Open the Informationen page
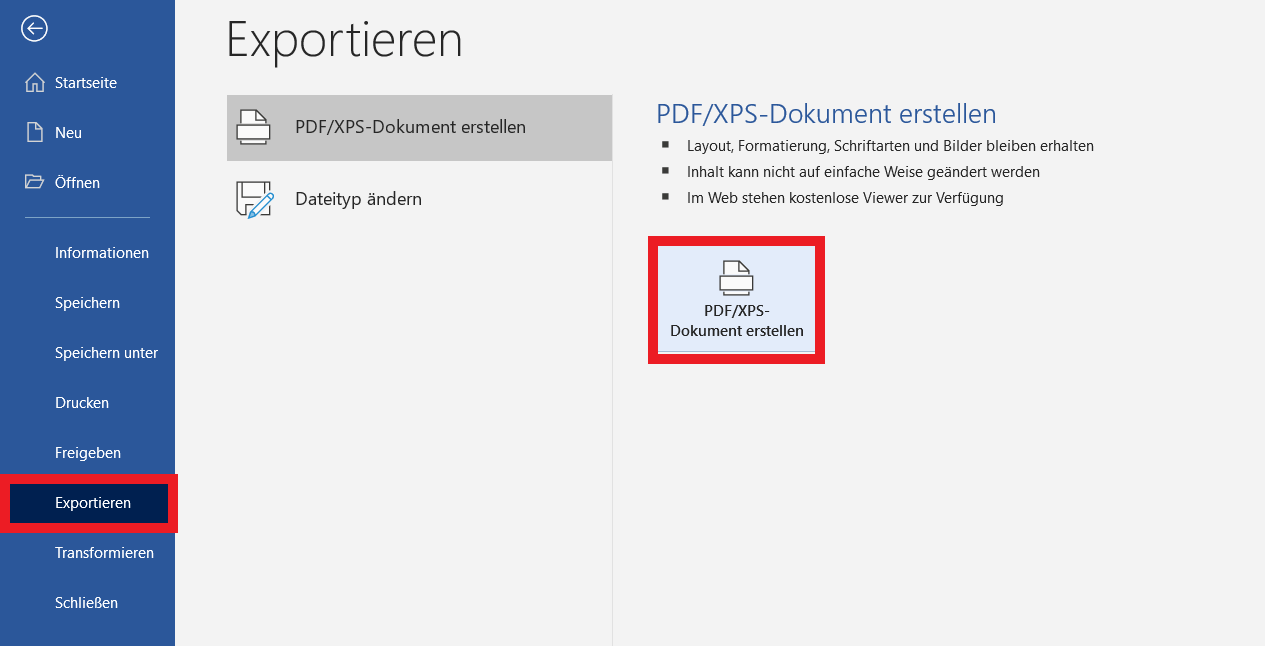This screenshot has height=646, width=1265. [x=101, y=253]
